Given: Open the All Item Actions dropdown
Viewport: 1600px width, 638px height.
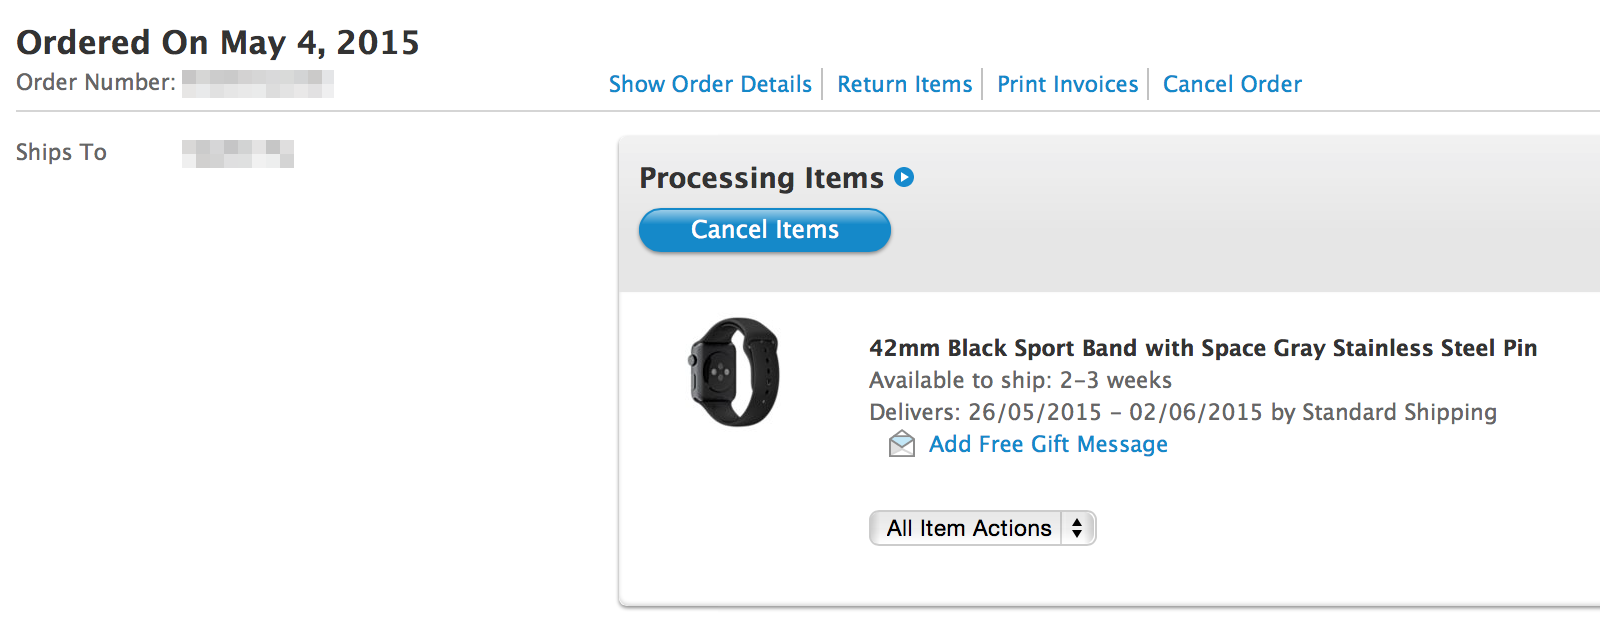Looking at the screenshot, I should (x=968, y=528).
